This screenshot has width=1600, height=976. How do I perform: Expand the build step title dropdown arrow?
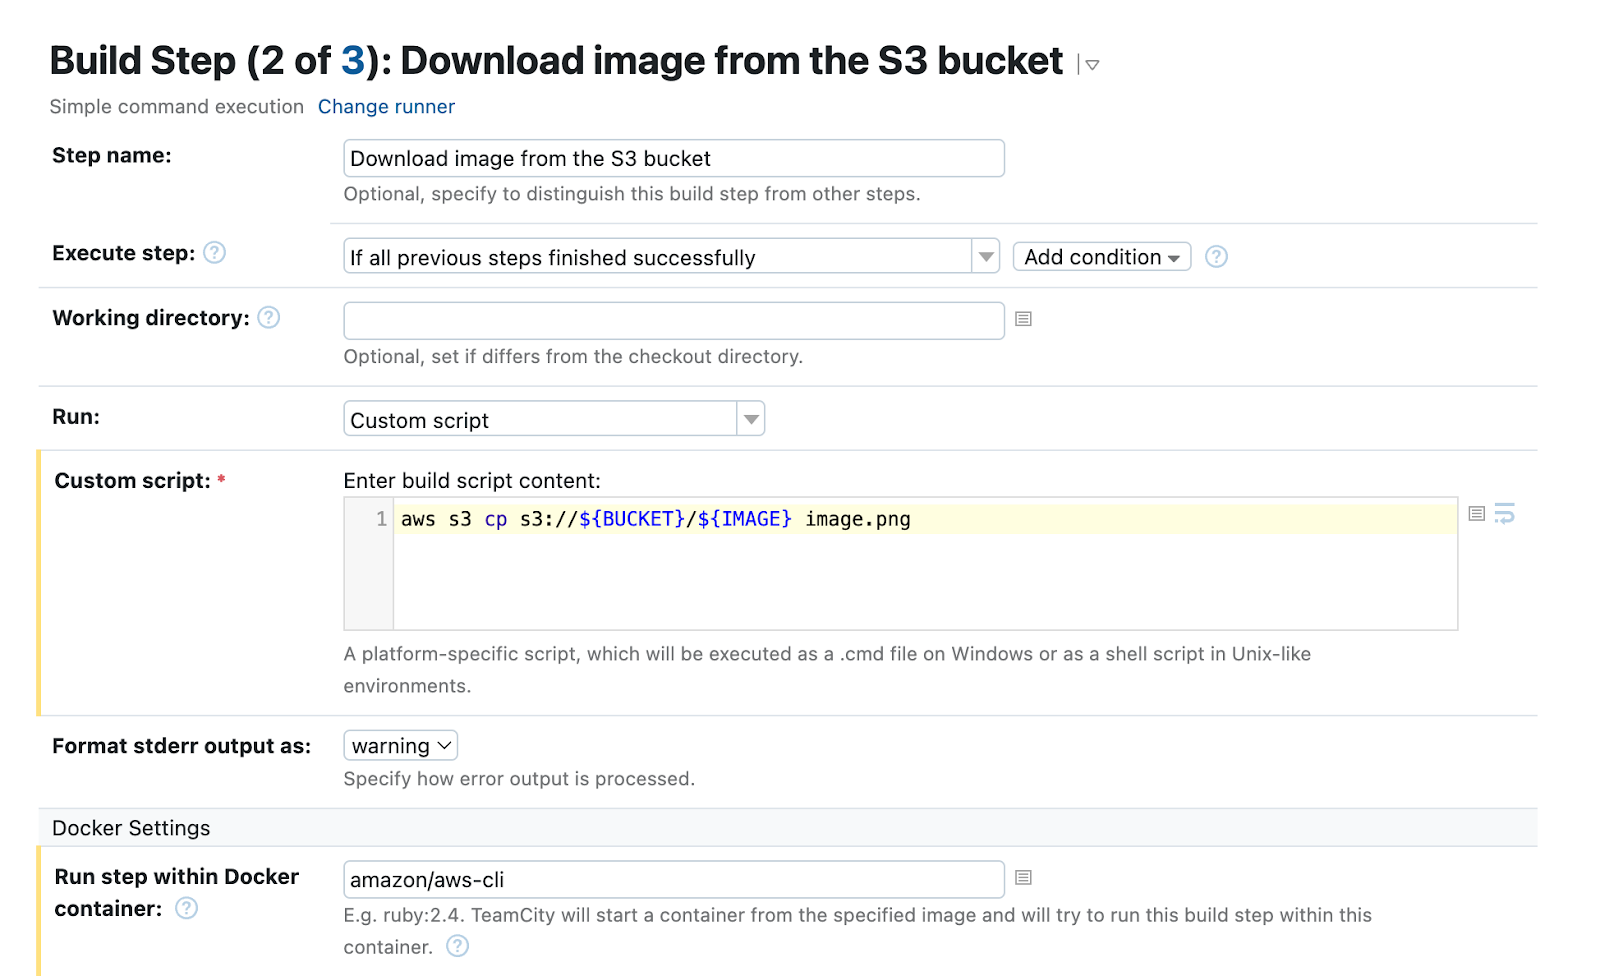[1092, 65]
